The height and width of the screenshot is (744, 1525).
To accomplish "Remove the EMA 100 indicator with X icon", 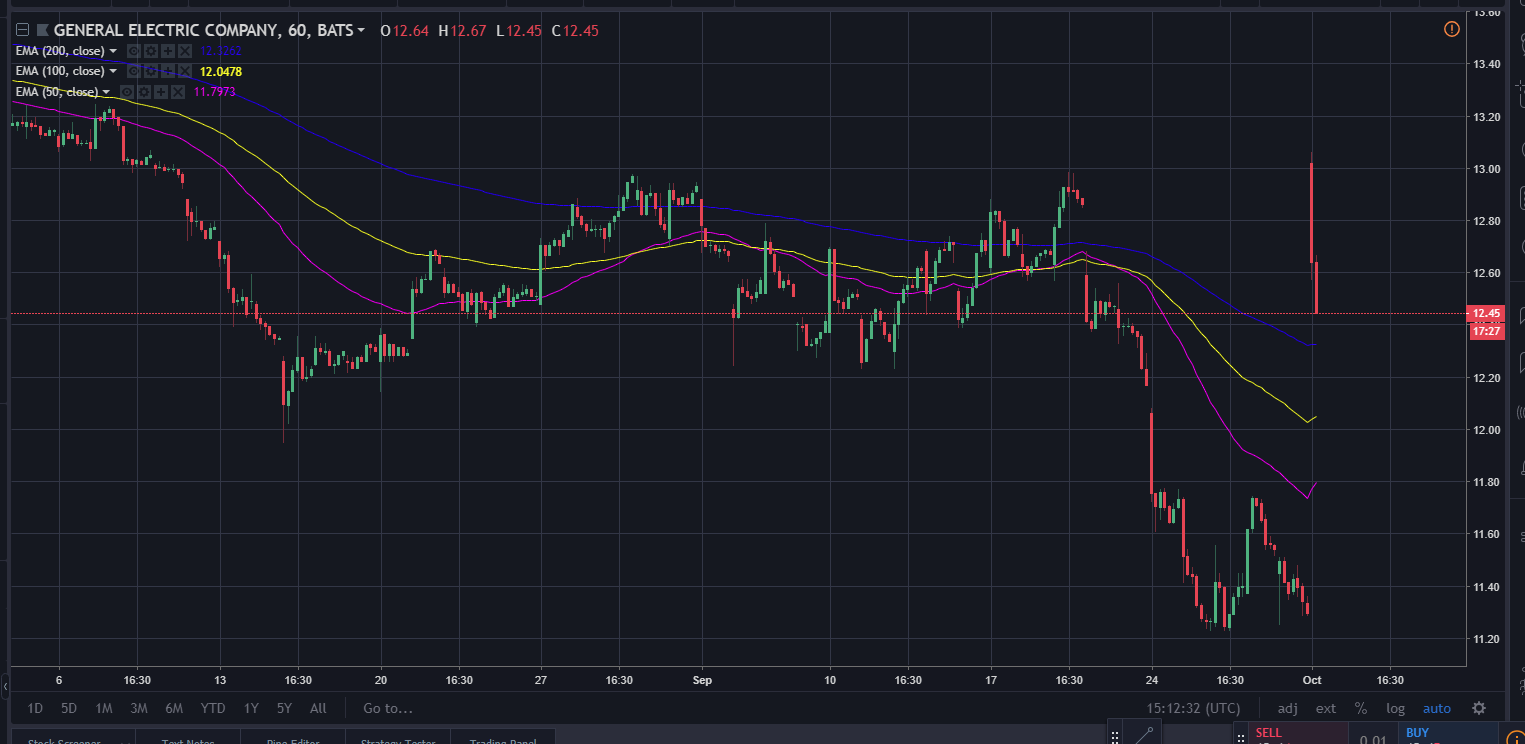I will tap(185, 71).
